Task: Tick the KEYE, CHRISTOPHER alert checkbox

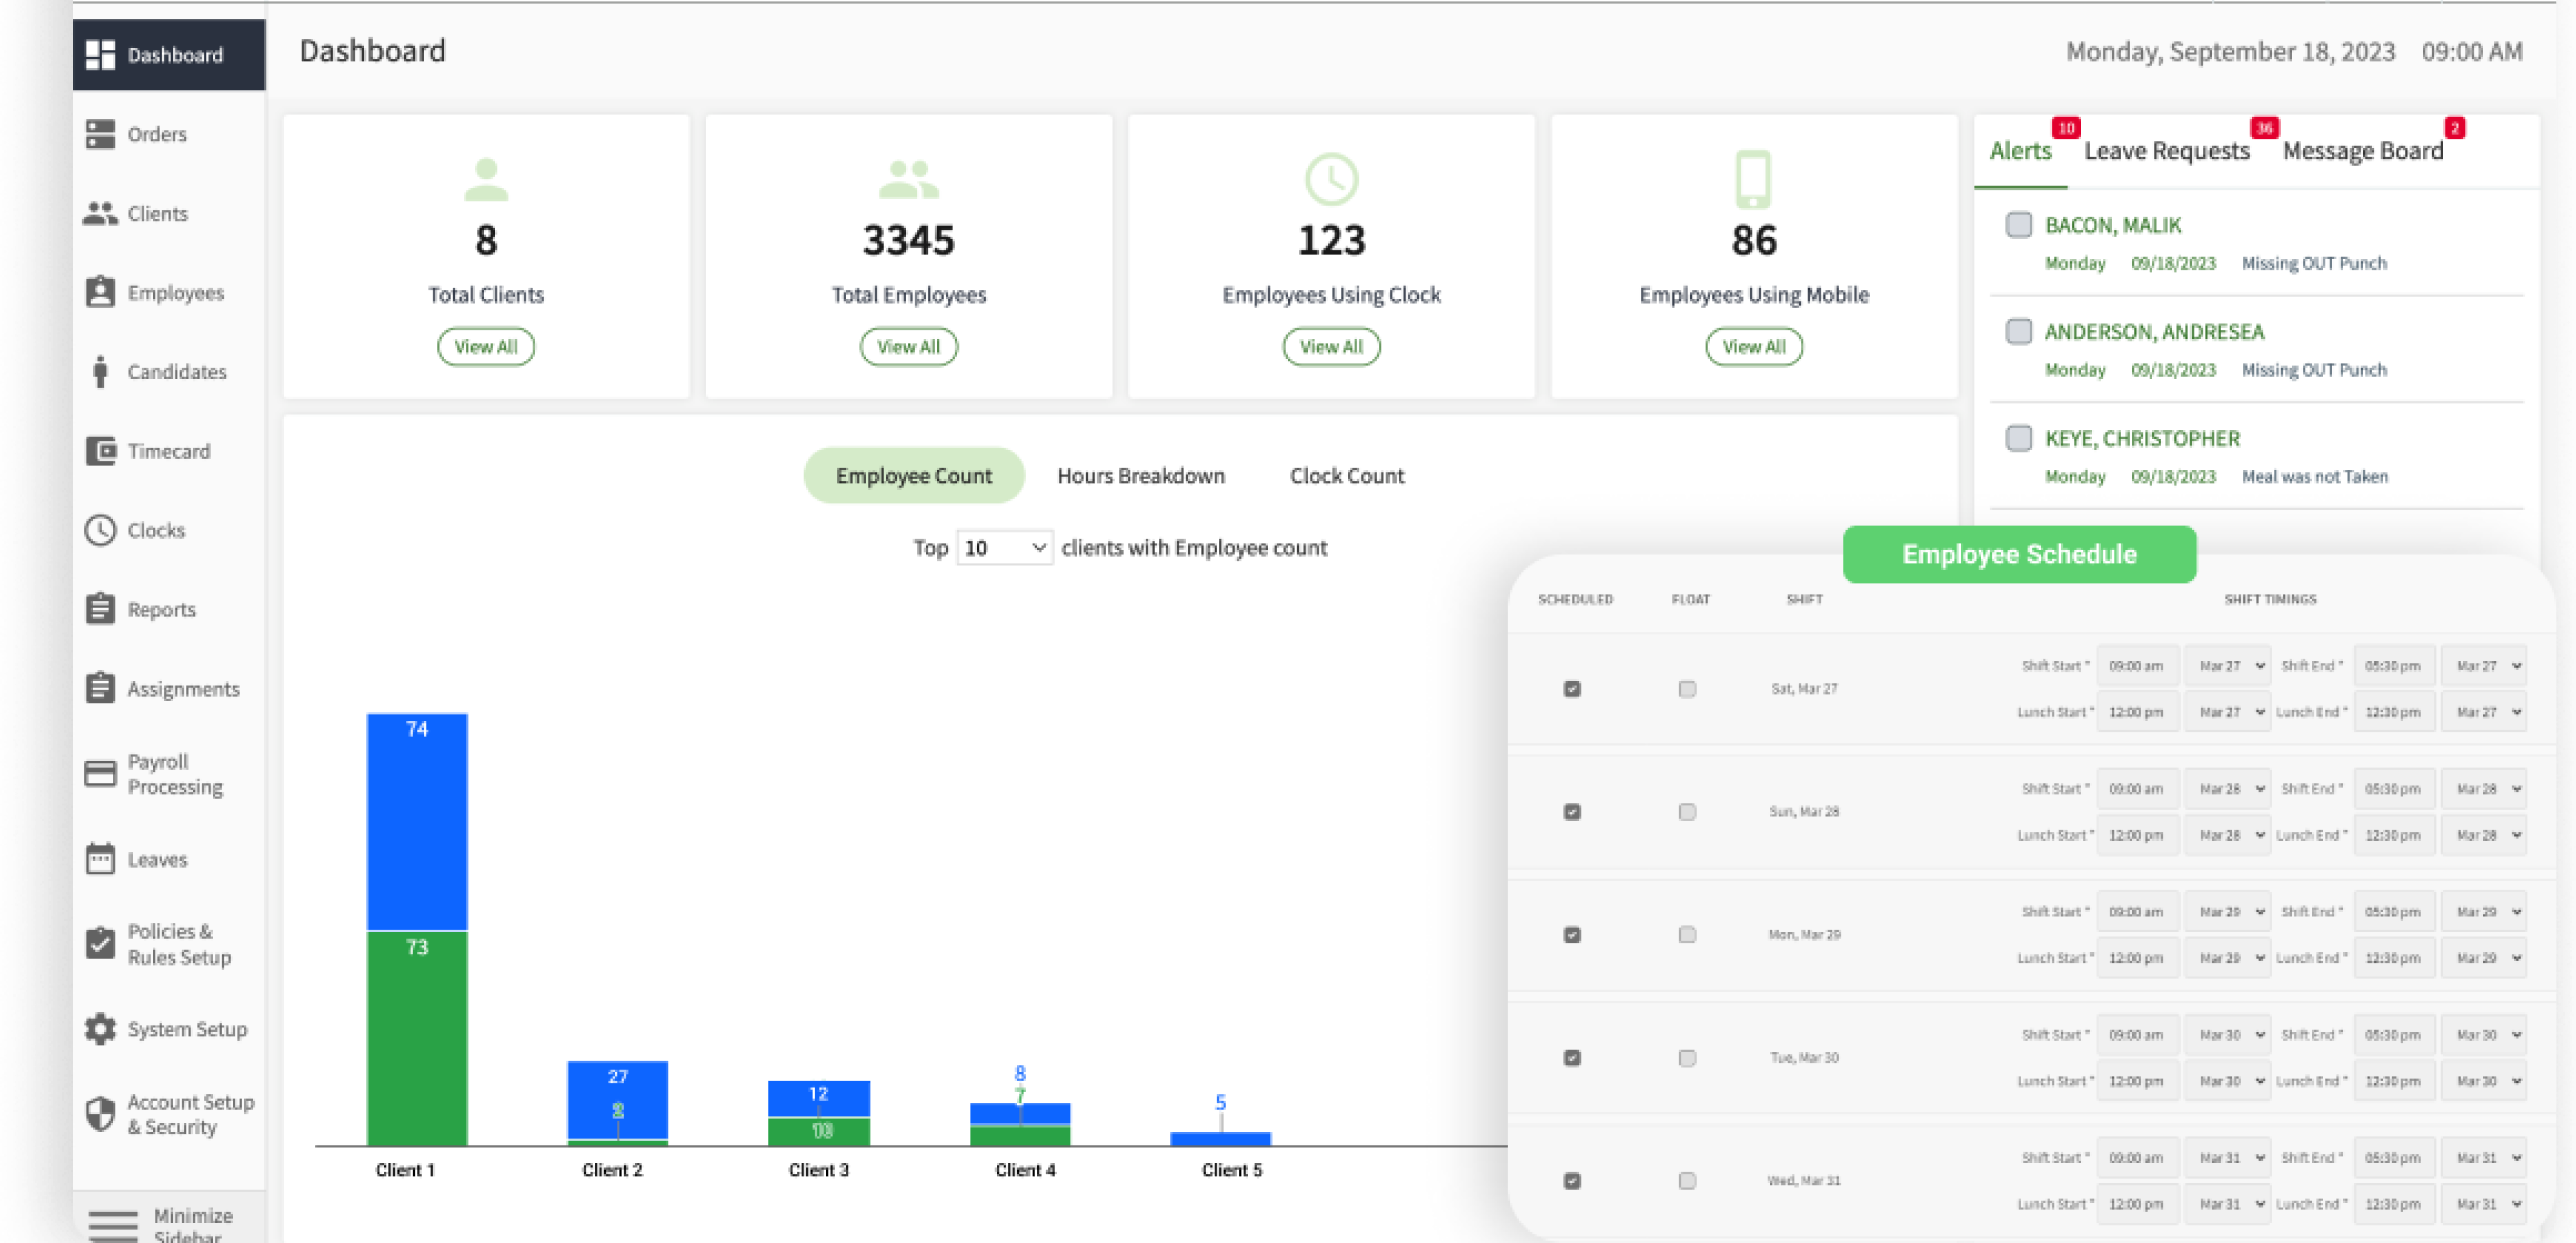Action: tap(2018, 438)
